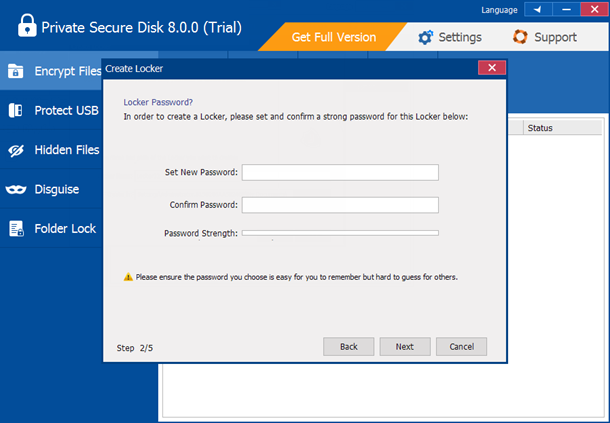Screen dimensions: 610x423
Task: Focus the Set New Password field
Action: pos(340,172)
